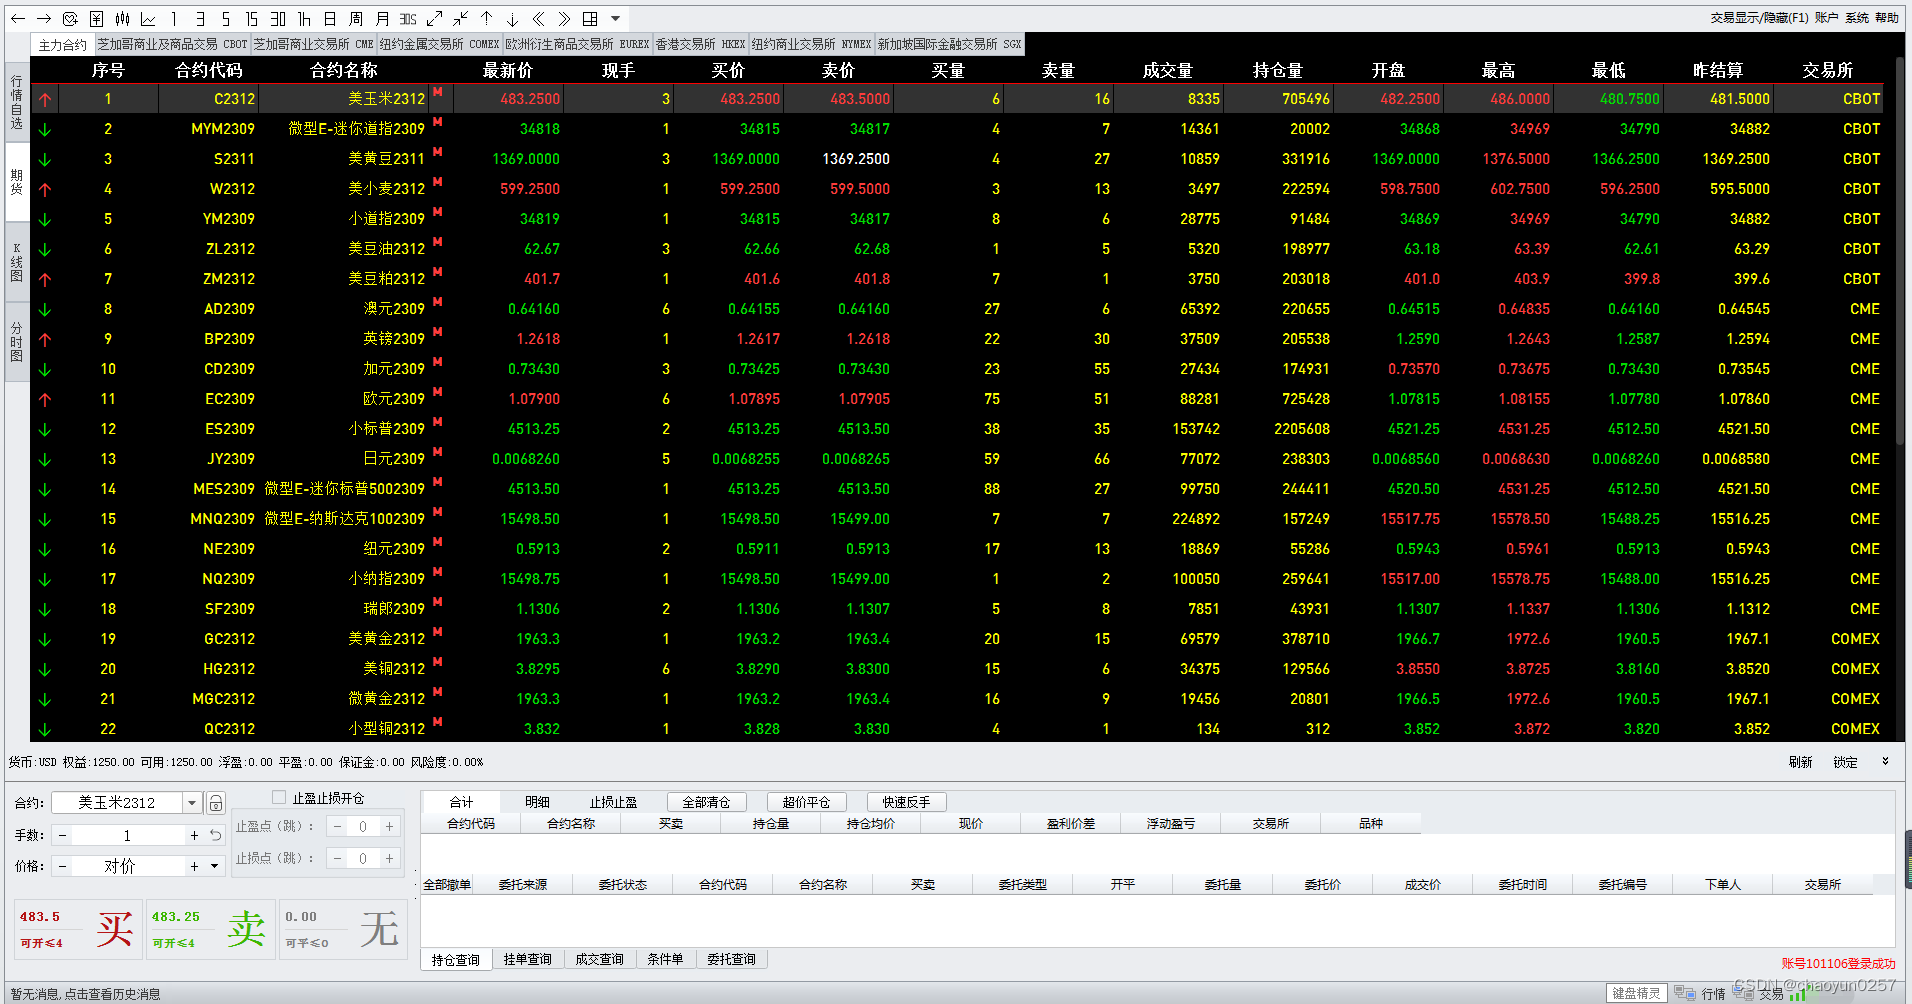Open the 止损止盈 tab

(613, 802)
